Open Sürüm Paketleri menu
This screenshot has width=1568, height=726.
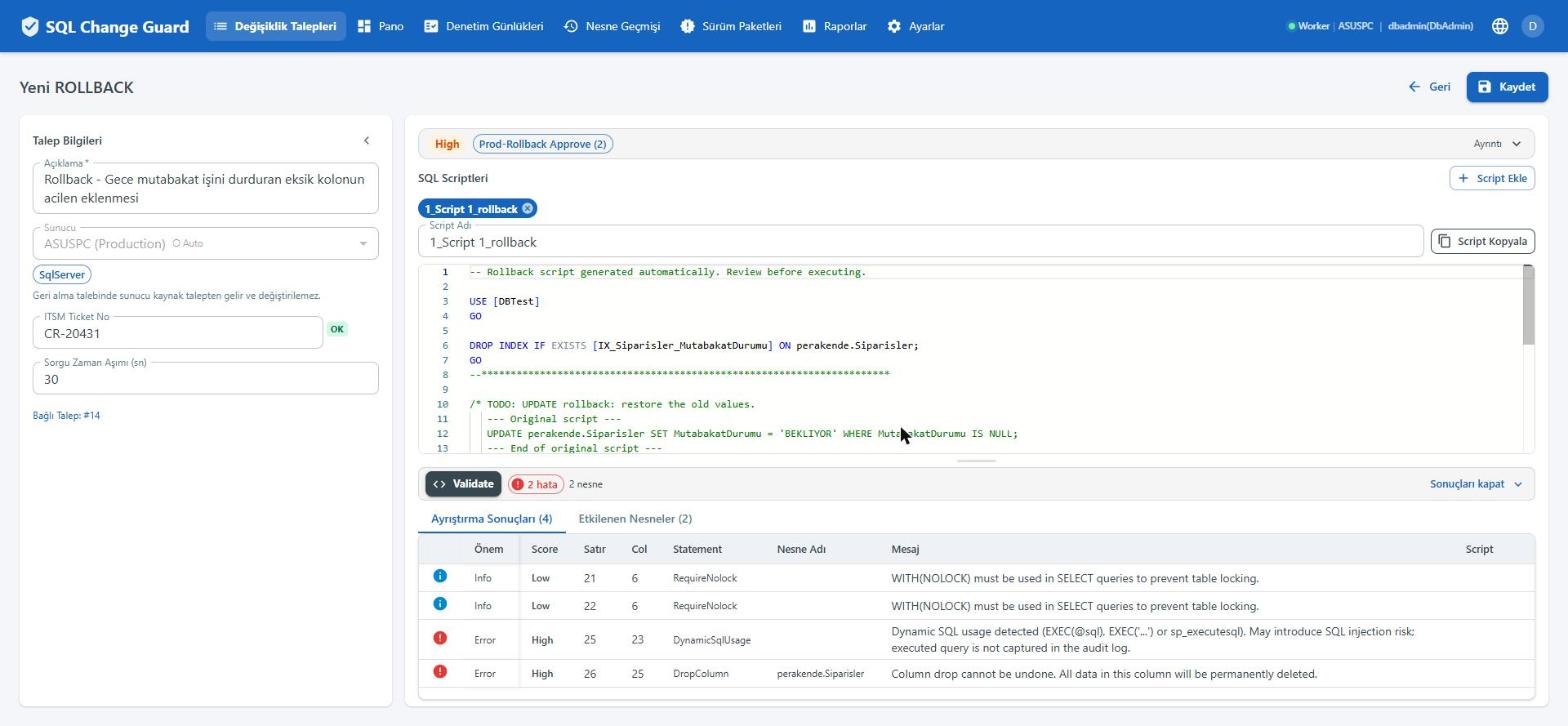click(x=731, y=26)
